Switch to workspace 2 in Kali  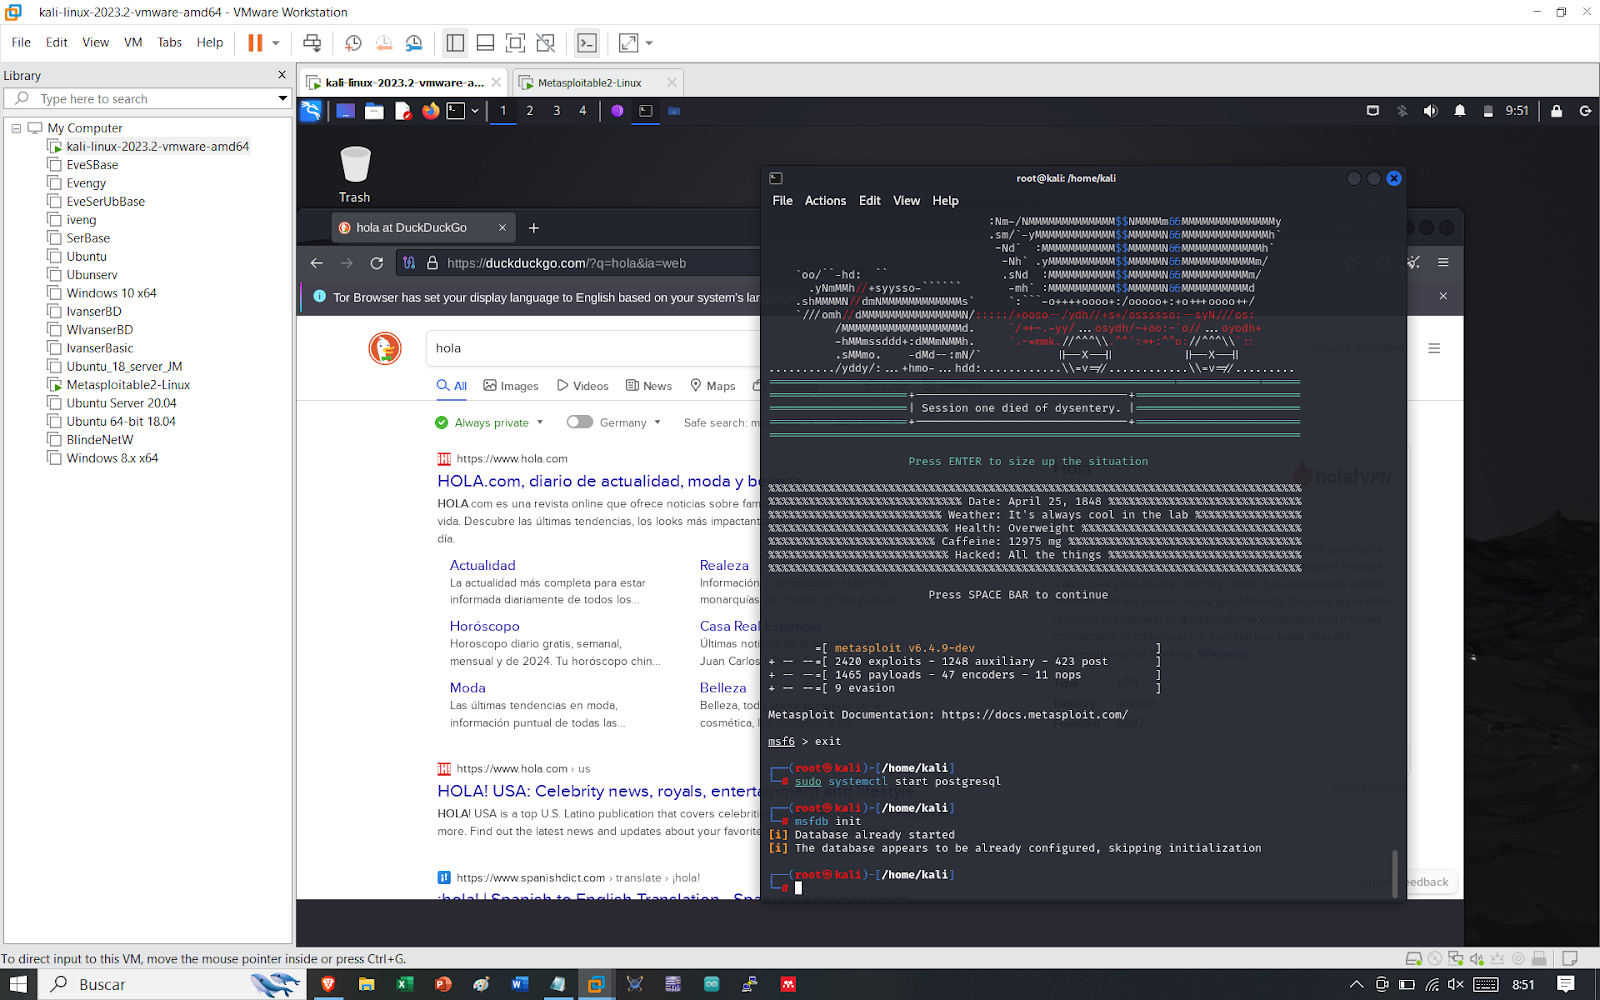coord(530,111)
